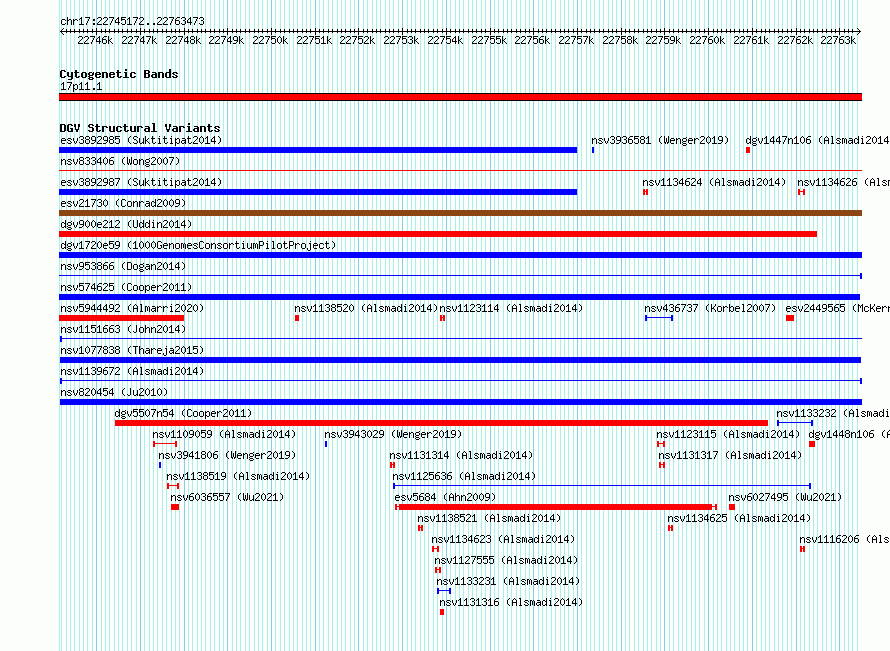Click the nsv1109059 (Alsmadi2014) label
The image size is (890, 651).
[224, 434]
